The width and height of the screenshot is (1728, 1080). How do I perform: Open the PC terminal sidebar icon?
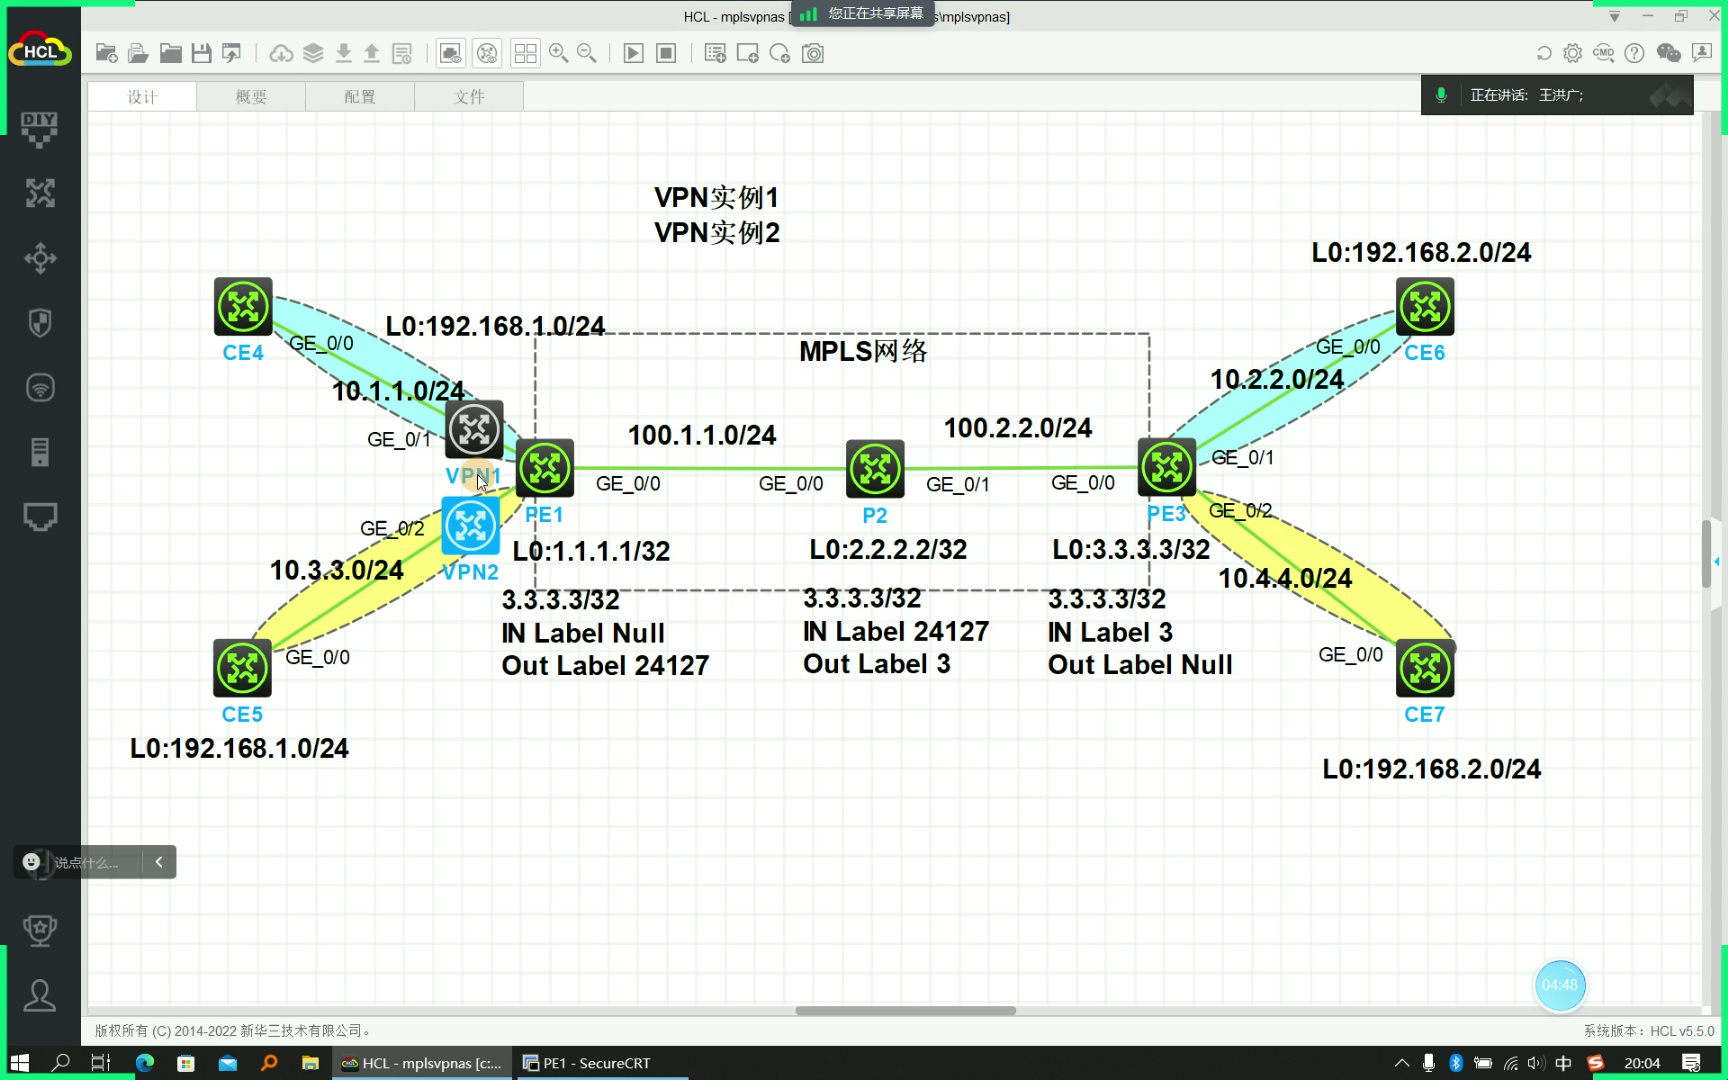(x=40, y=517)
